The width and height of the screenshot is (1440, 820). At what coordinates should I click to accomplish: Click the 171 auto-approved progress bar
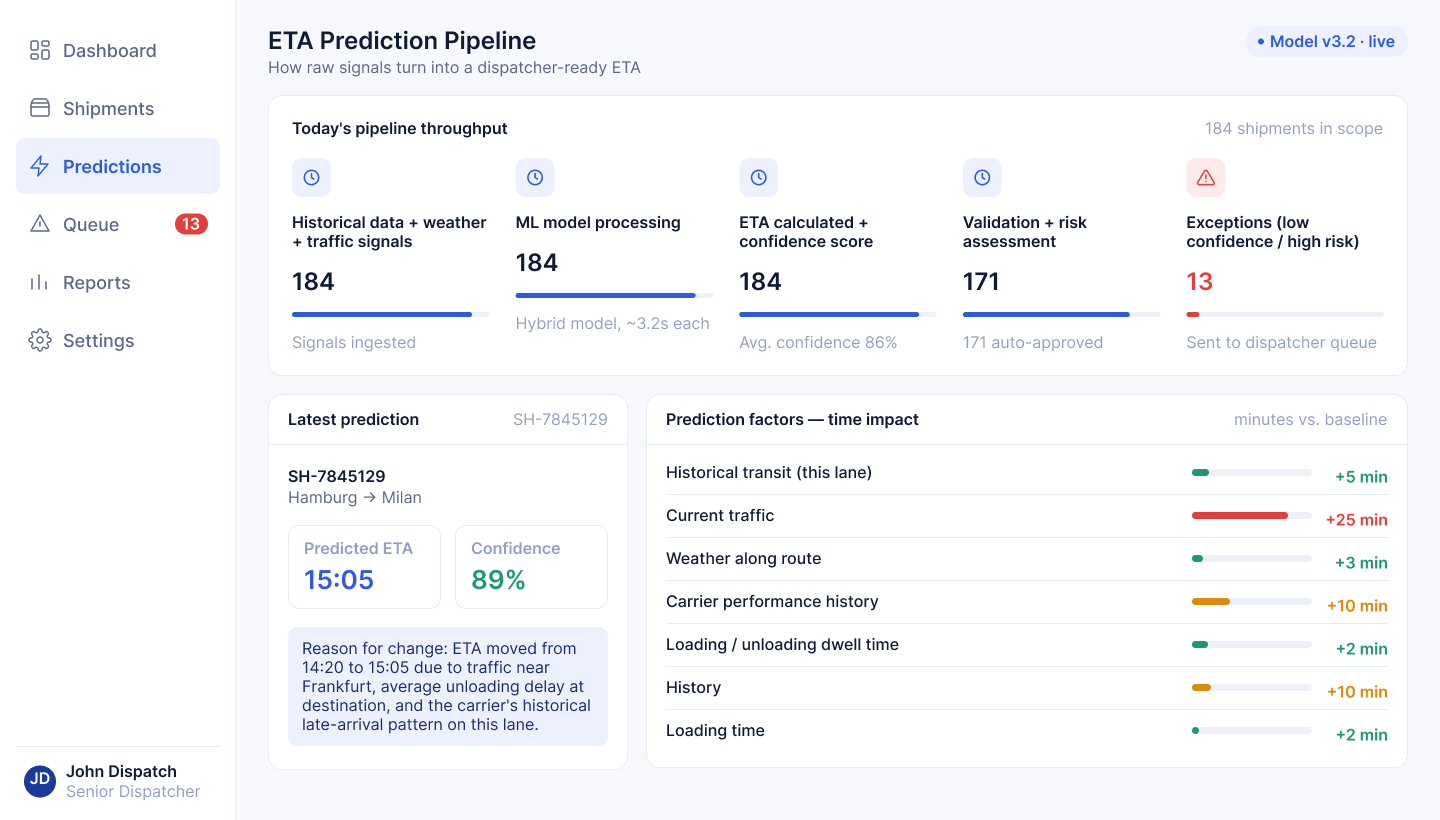point(1061,314)
